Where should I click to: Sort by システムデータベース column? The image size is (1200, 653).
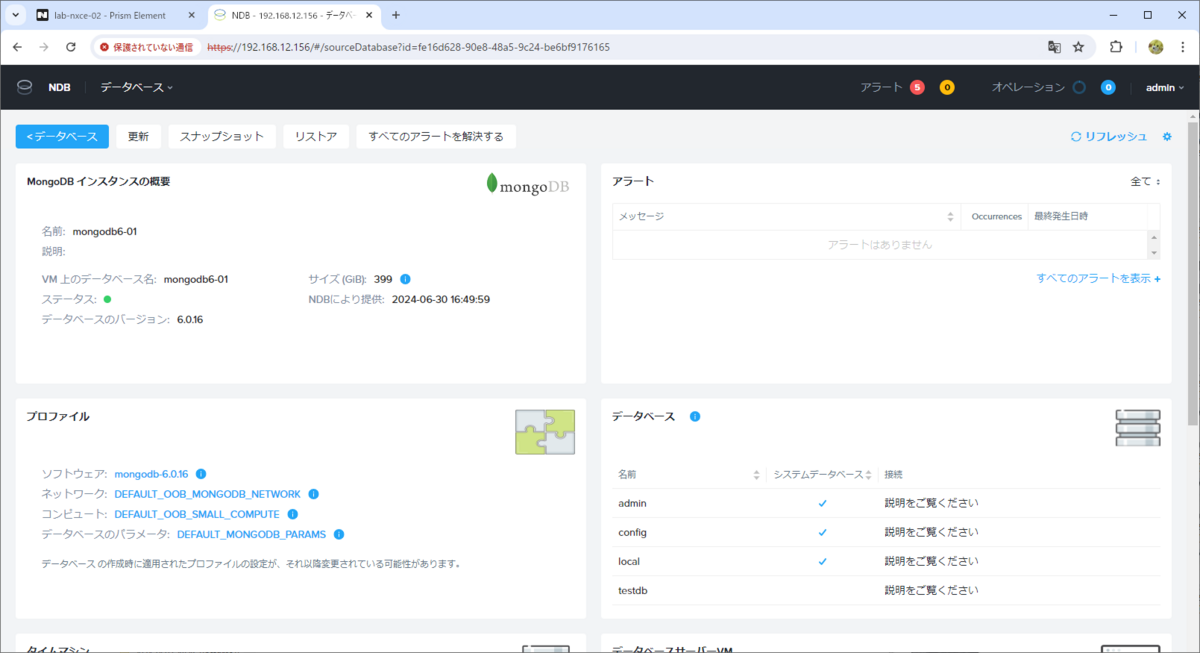click(x=869, y=474)
